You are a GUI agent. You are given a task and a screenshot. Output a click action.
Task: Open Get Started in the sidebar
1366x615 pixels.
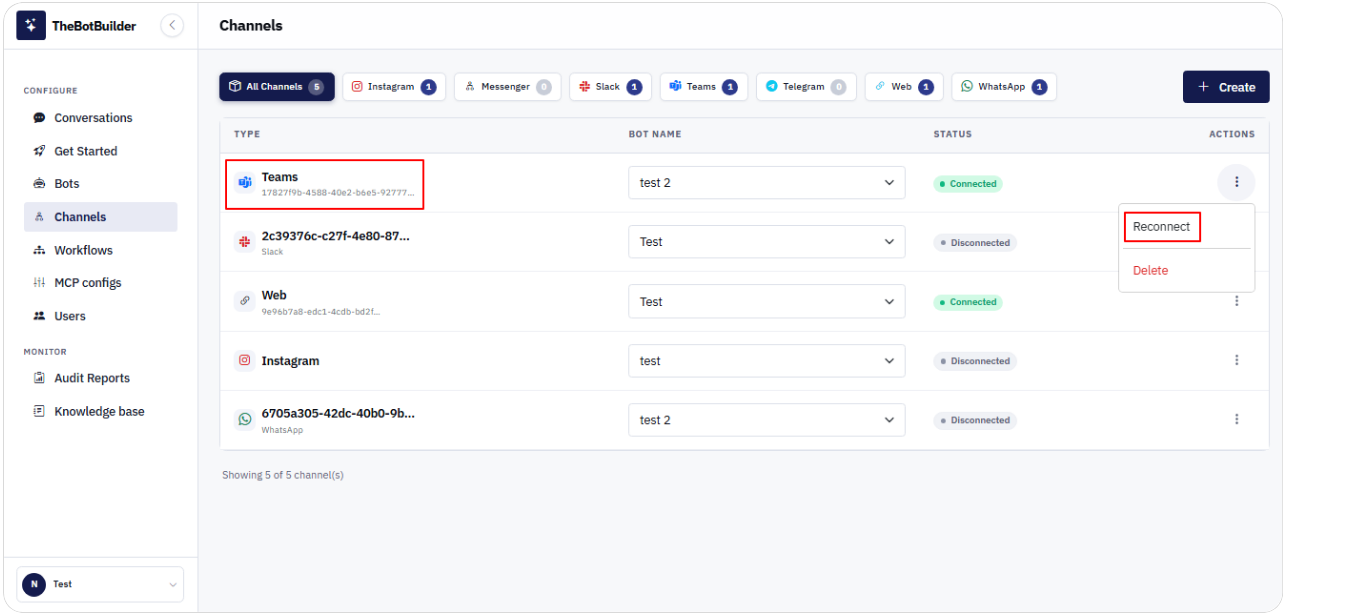[100, 151]
